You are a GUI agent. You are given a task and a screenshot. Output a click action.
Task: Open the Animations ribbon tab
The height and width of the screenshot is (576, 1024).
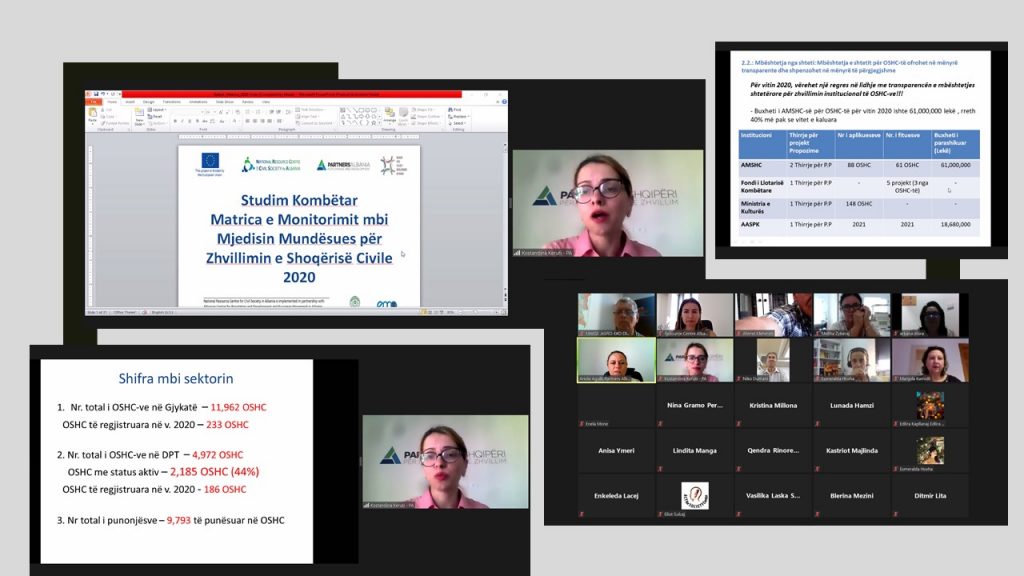[198, 102]
